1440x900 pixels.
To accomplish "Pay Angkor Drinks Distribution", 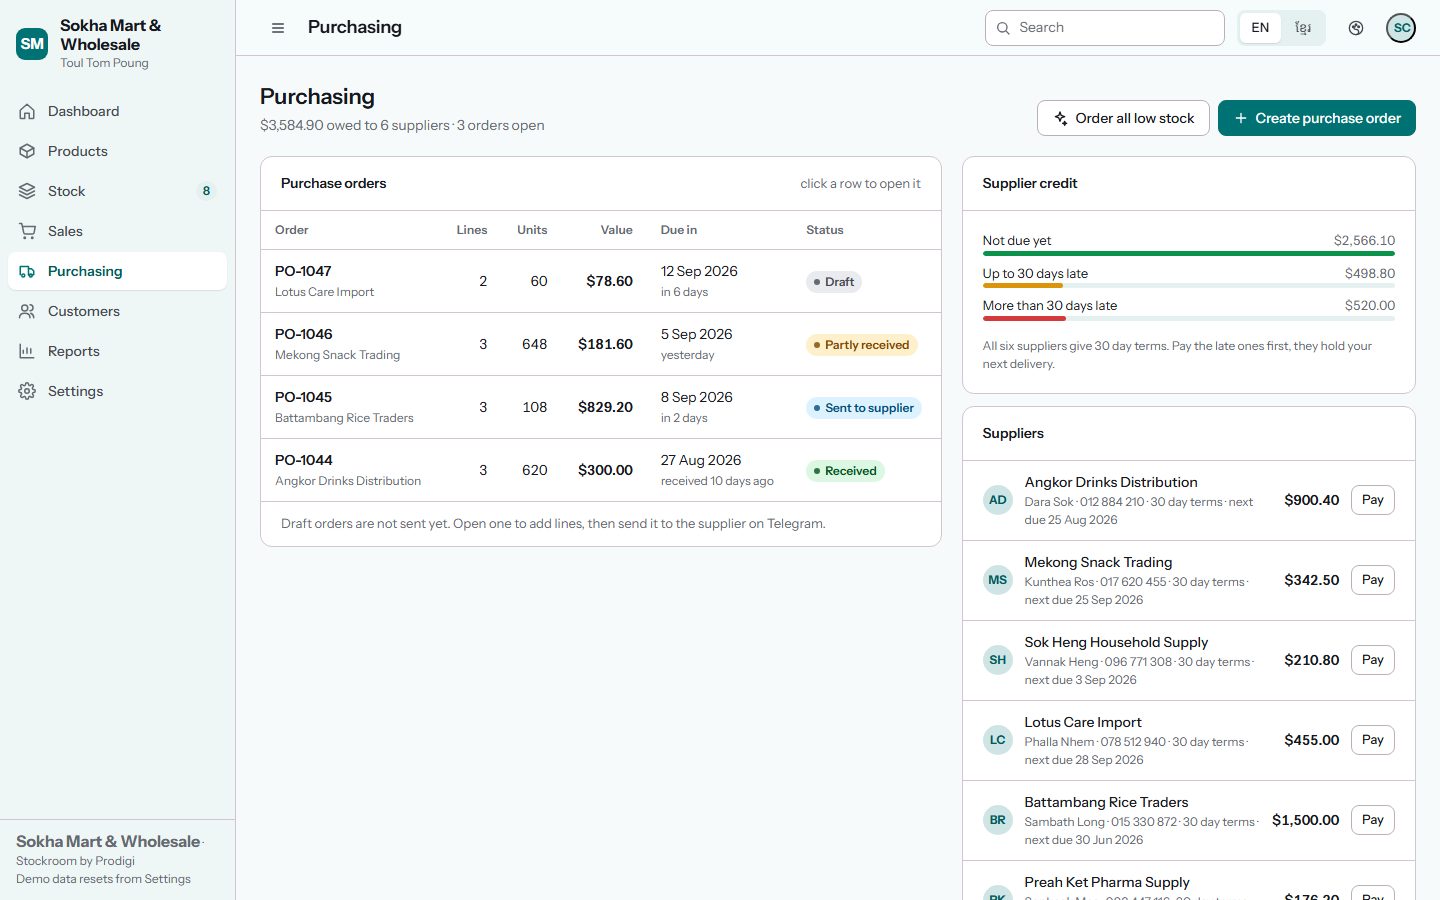I will [x=1373, y=500].
